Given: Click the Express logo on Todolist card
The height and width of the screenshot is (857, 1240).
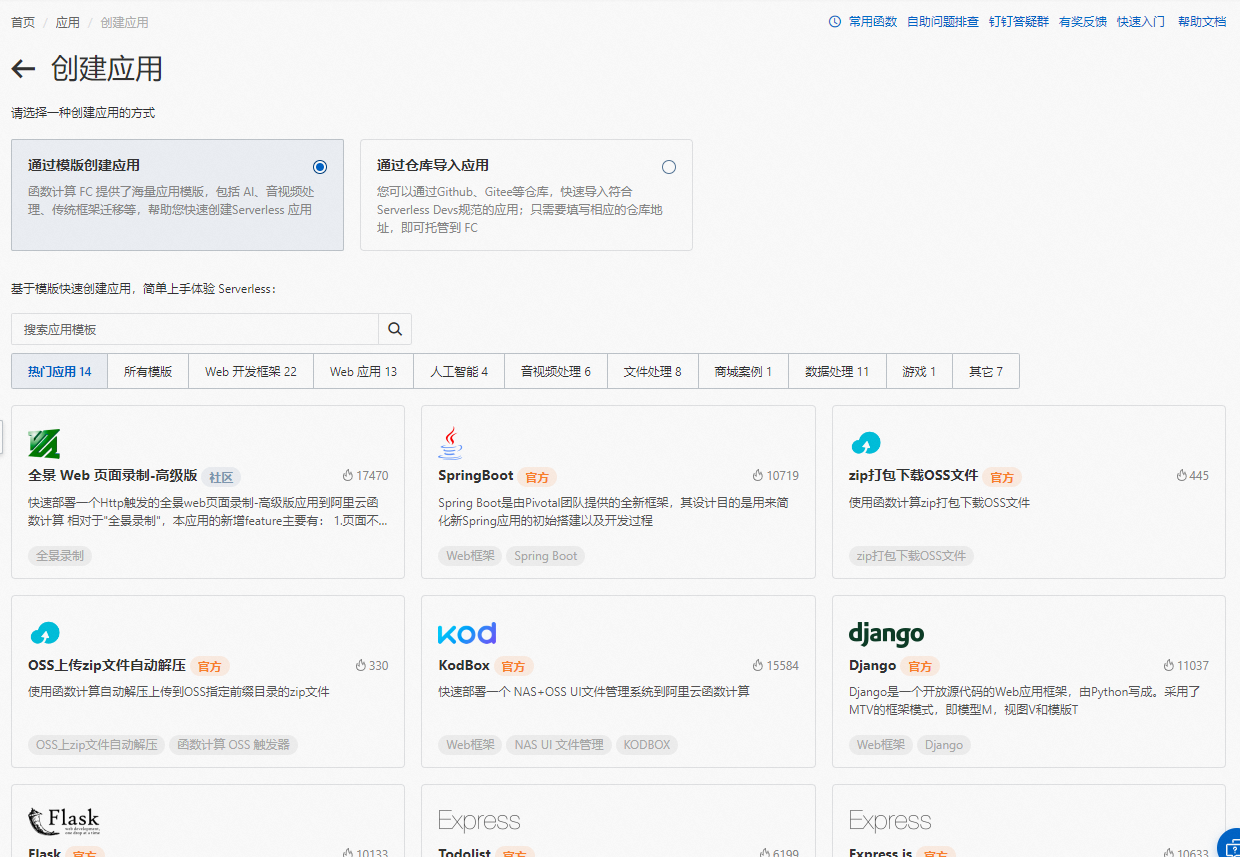Looking at the screenshot, I should pos(479,821).
